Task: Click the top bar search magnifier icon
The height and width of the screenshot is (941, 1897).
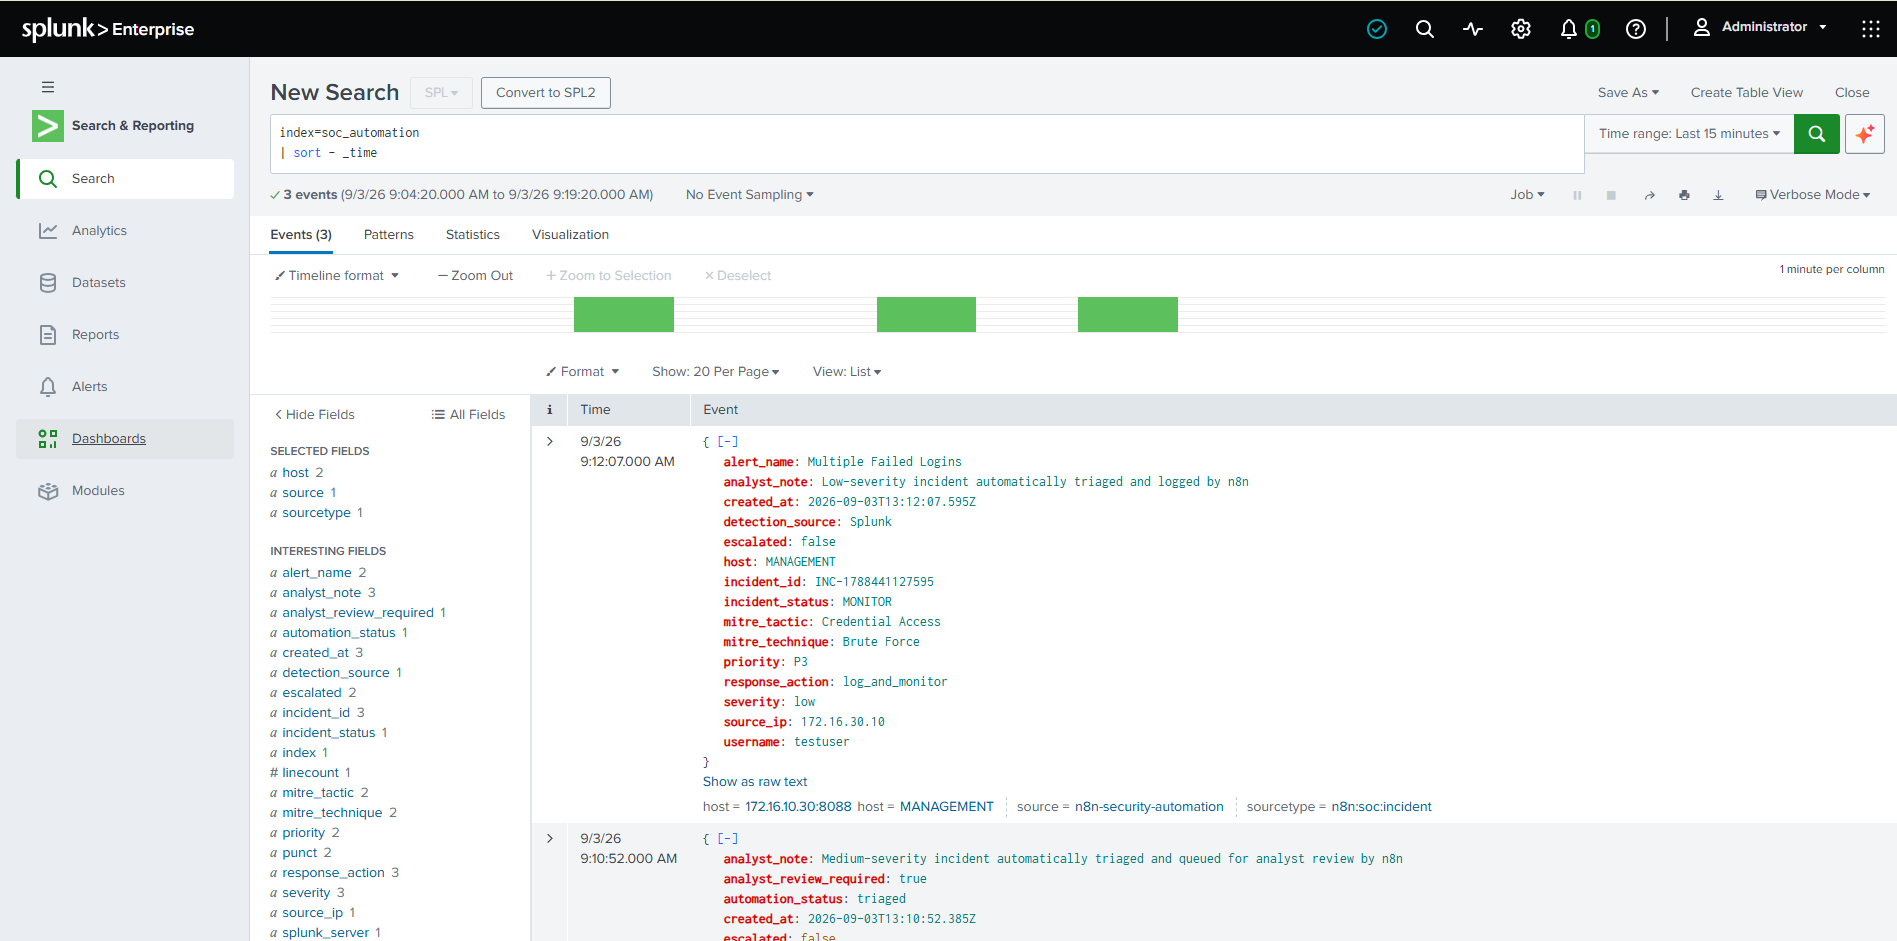Action: point(1425,29)
